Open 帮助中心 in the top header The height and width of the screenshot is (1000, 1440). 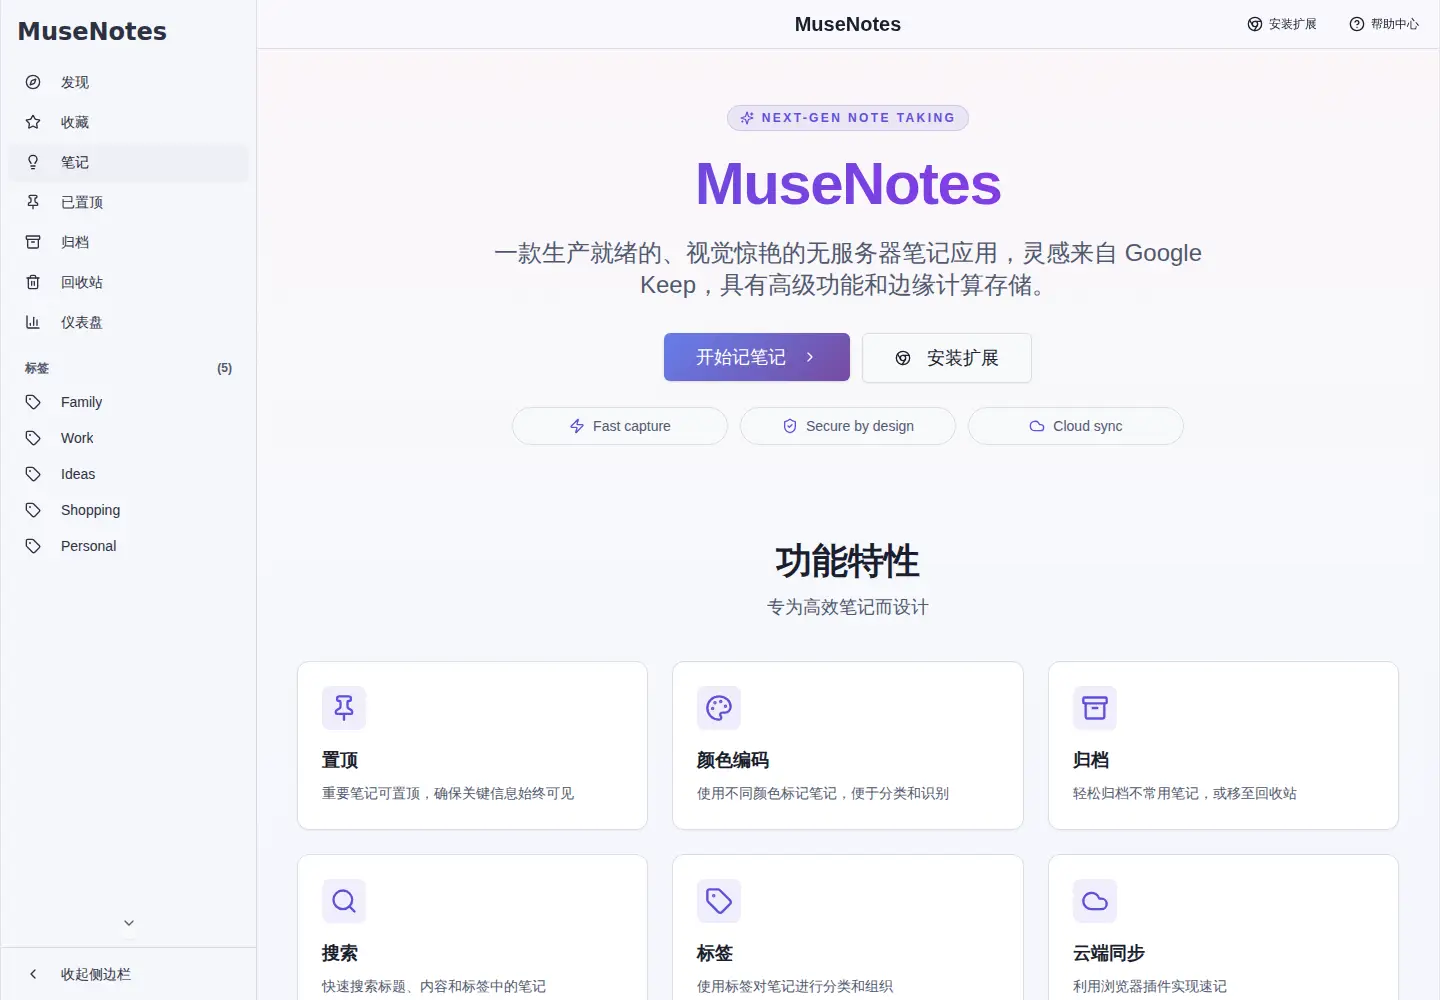(1384, 24)
